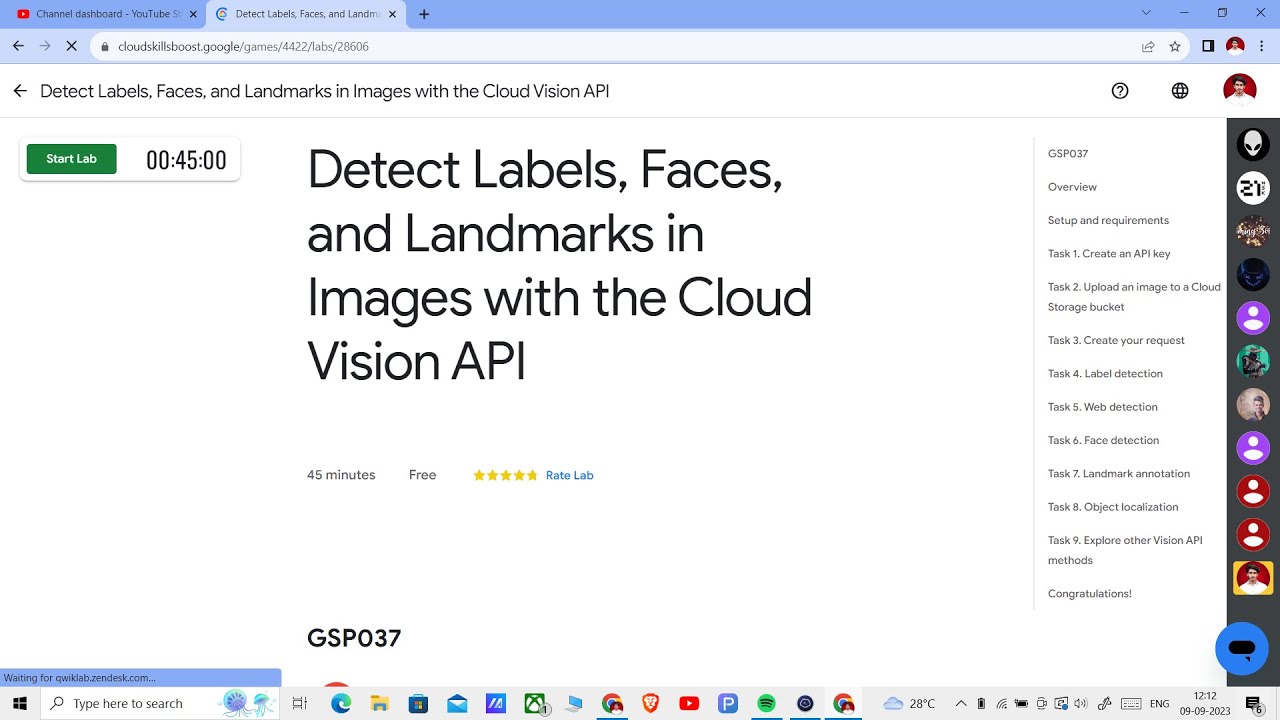Screen dimensions: 1280x720
Task: Open YouTube app from taskbar
Action: tap(689, 703)
